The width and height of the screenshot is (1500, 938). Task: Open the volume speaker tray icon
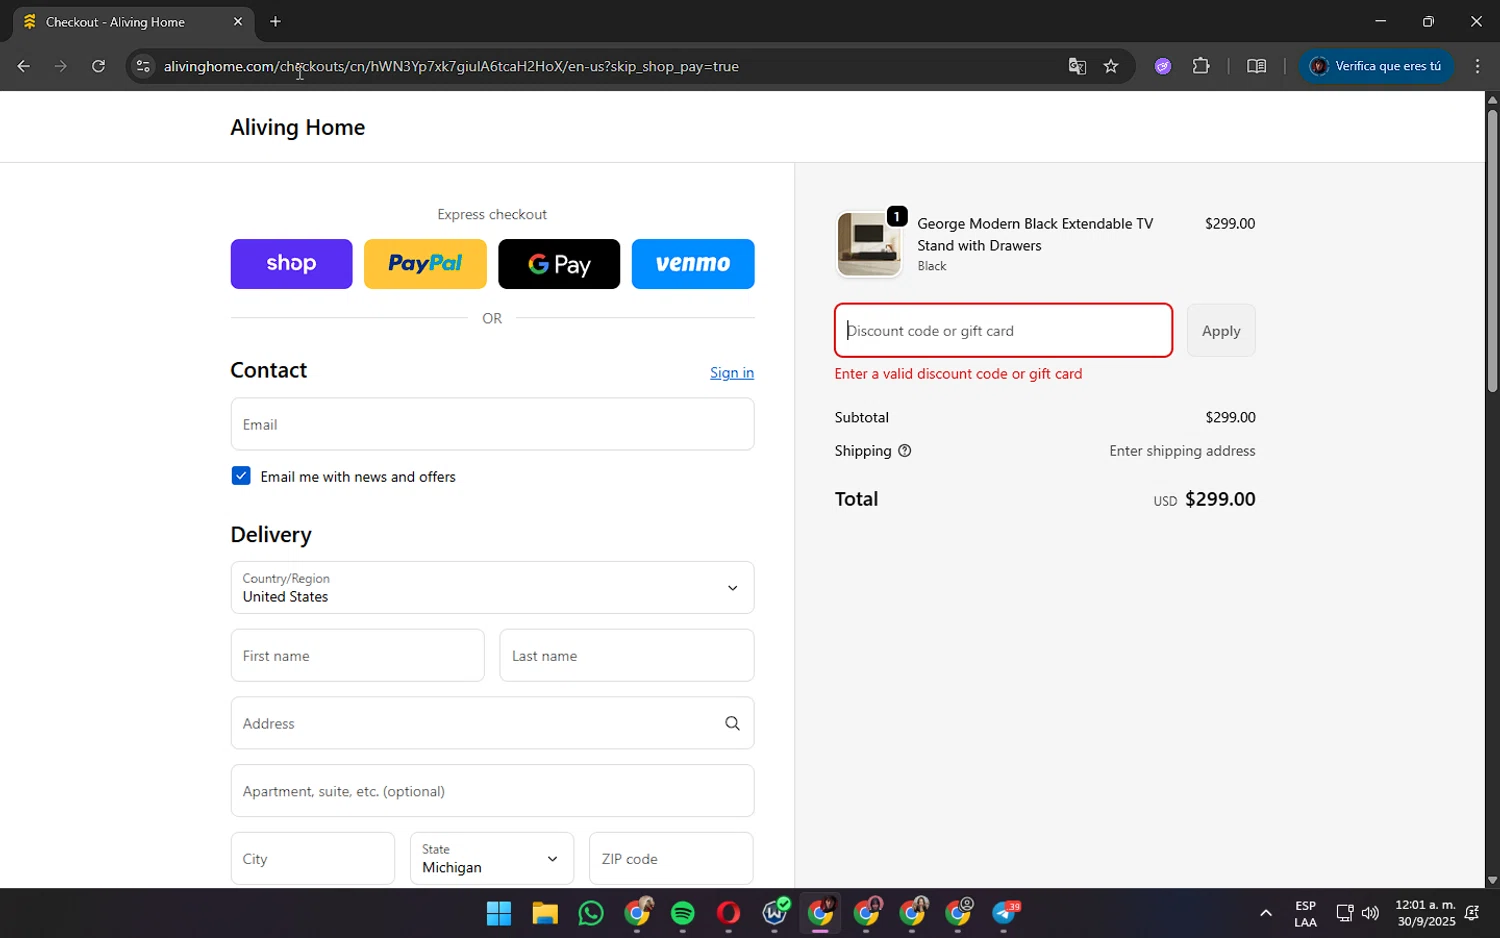(1370, 913)
